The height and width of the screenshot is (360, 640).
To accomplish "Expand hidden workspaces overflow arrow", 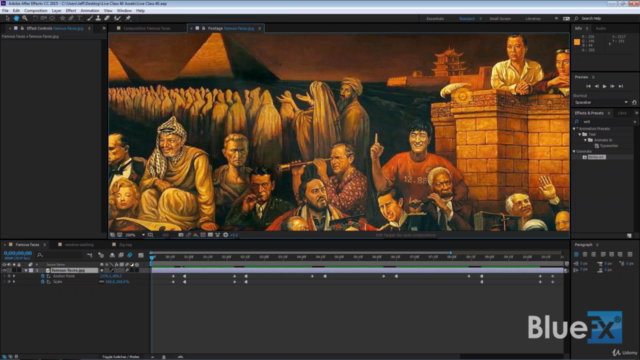I will pyautogui.click(x=556, y=19).
